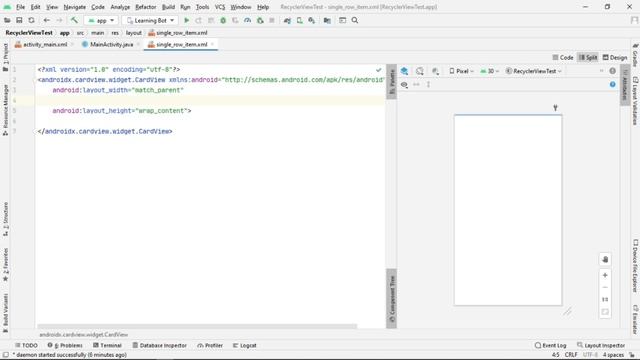Open the Refactor menu
Image resolution: width=640 pixels, height=360 pixels.
146,7
